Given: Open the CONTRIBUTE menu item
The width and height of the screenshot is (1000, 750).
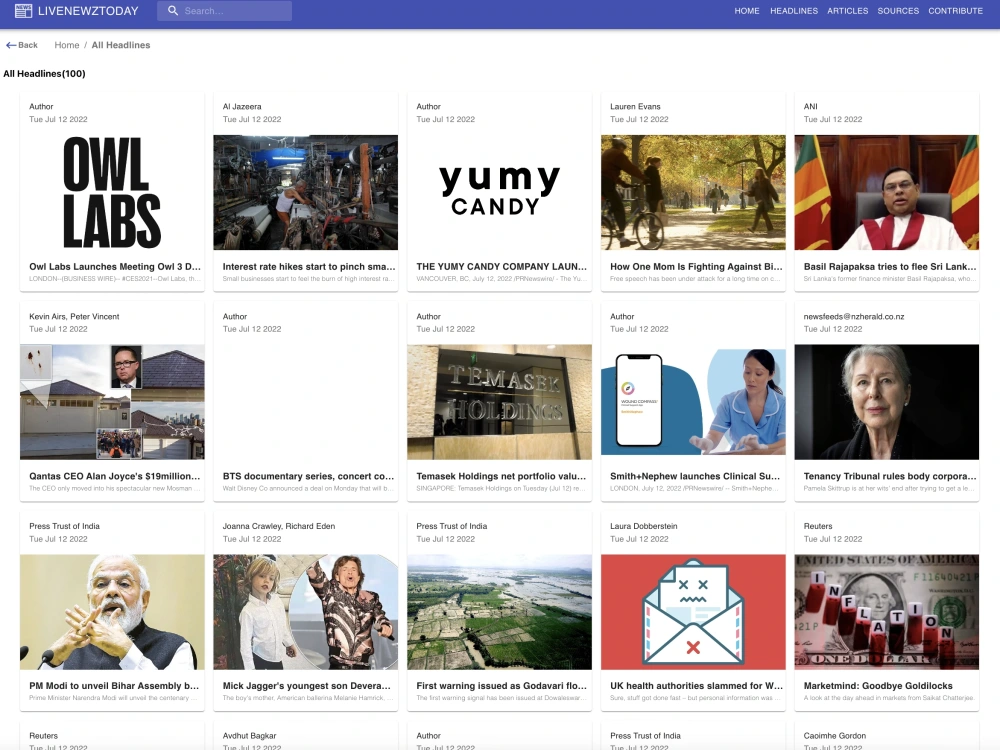Looking at the screenshot, I should [955, 11].
